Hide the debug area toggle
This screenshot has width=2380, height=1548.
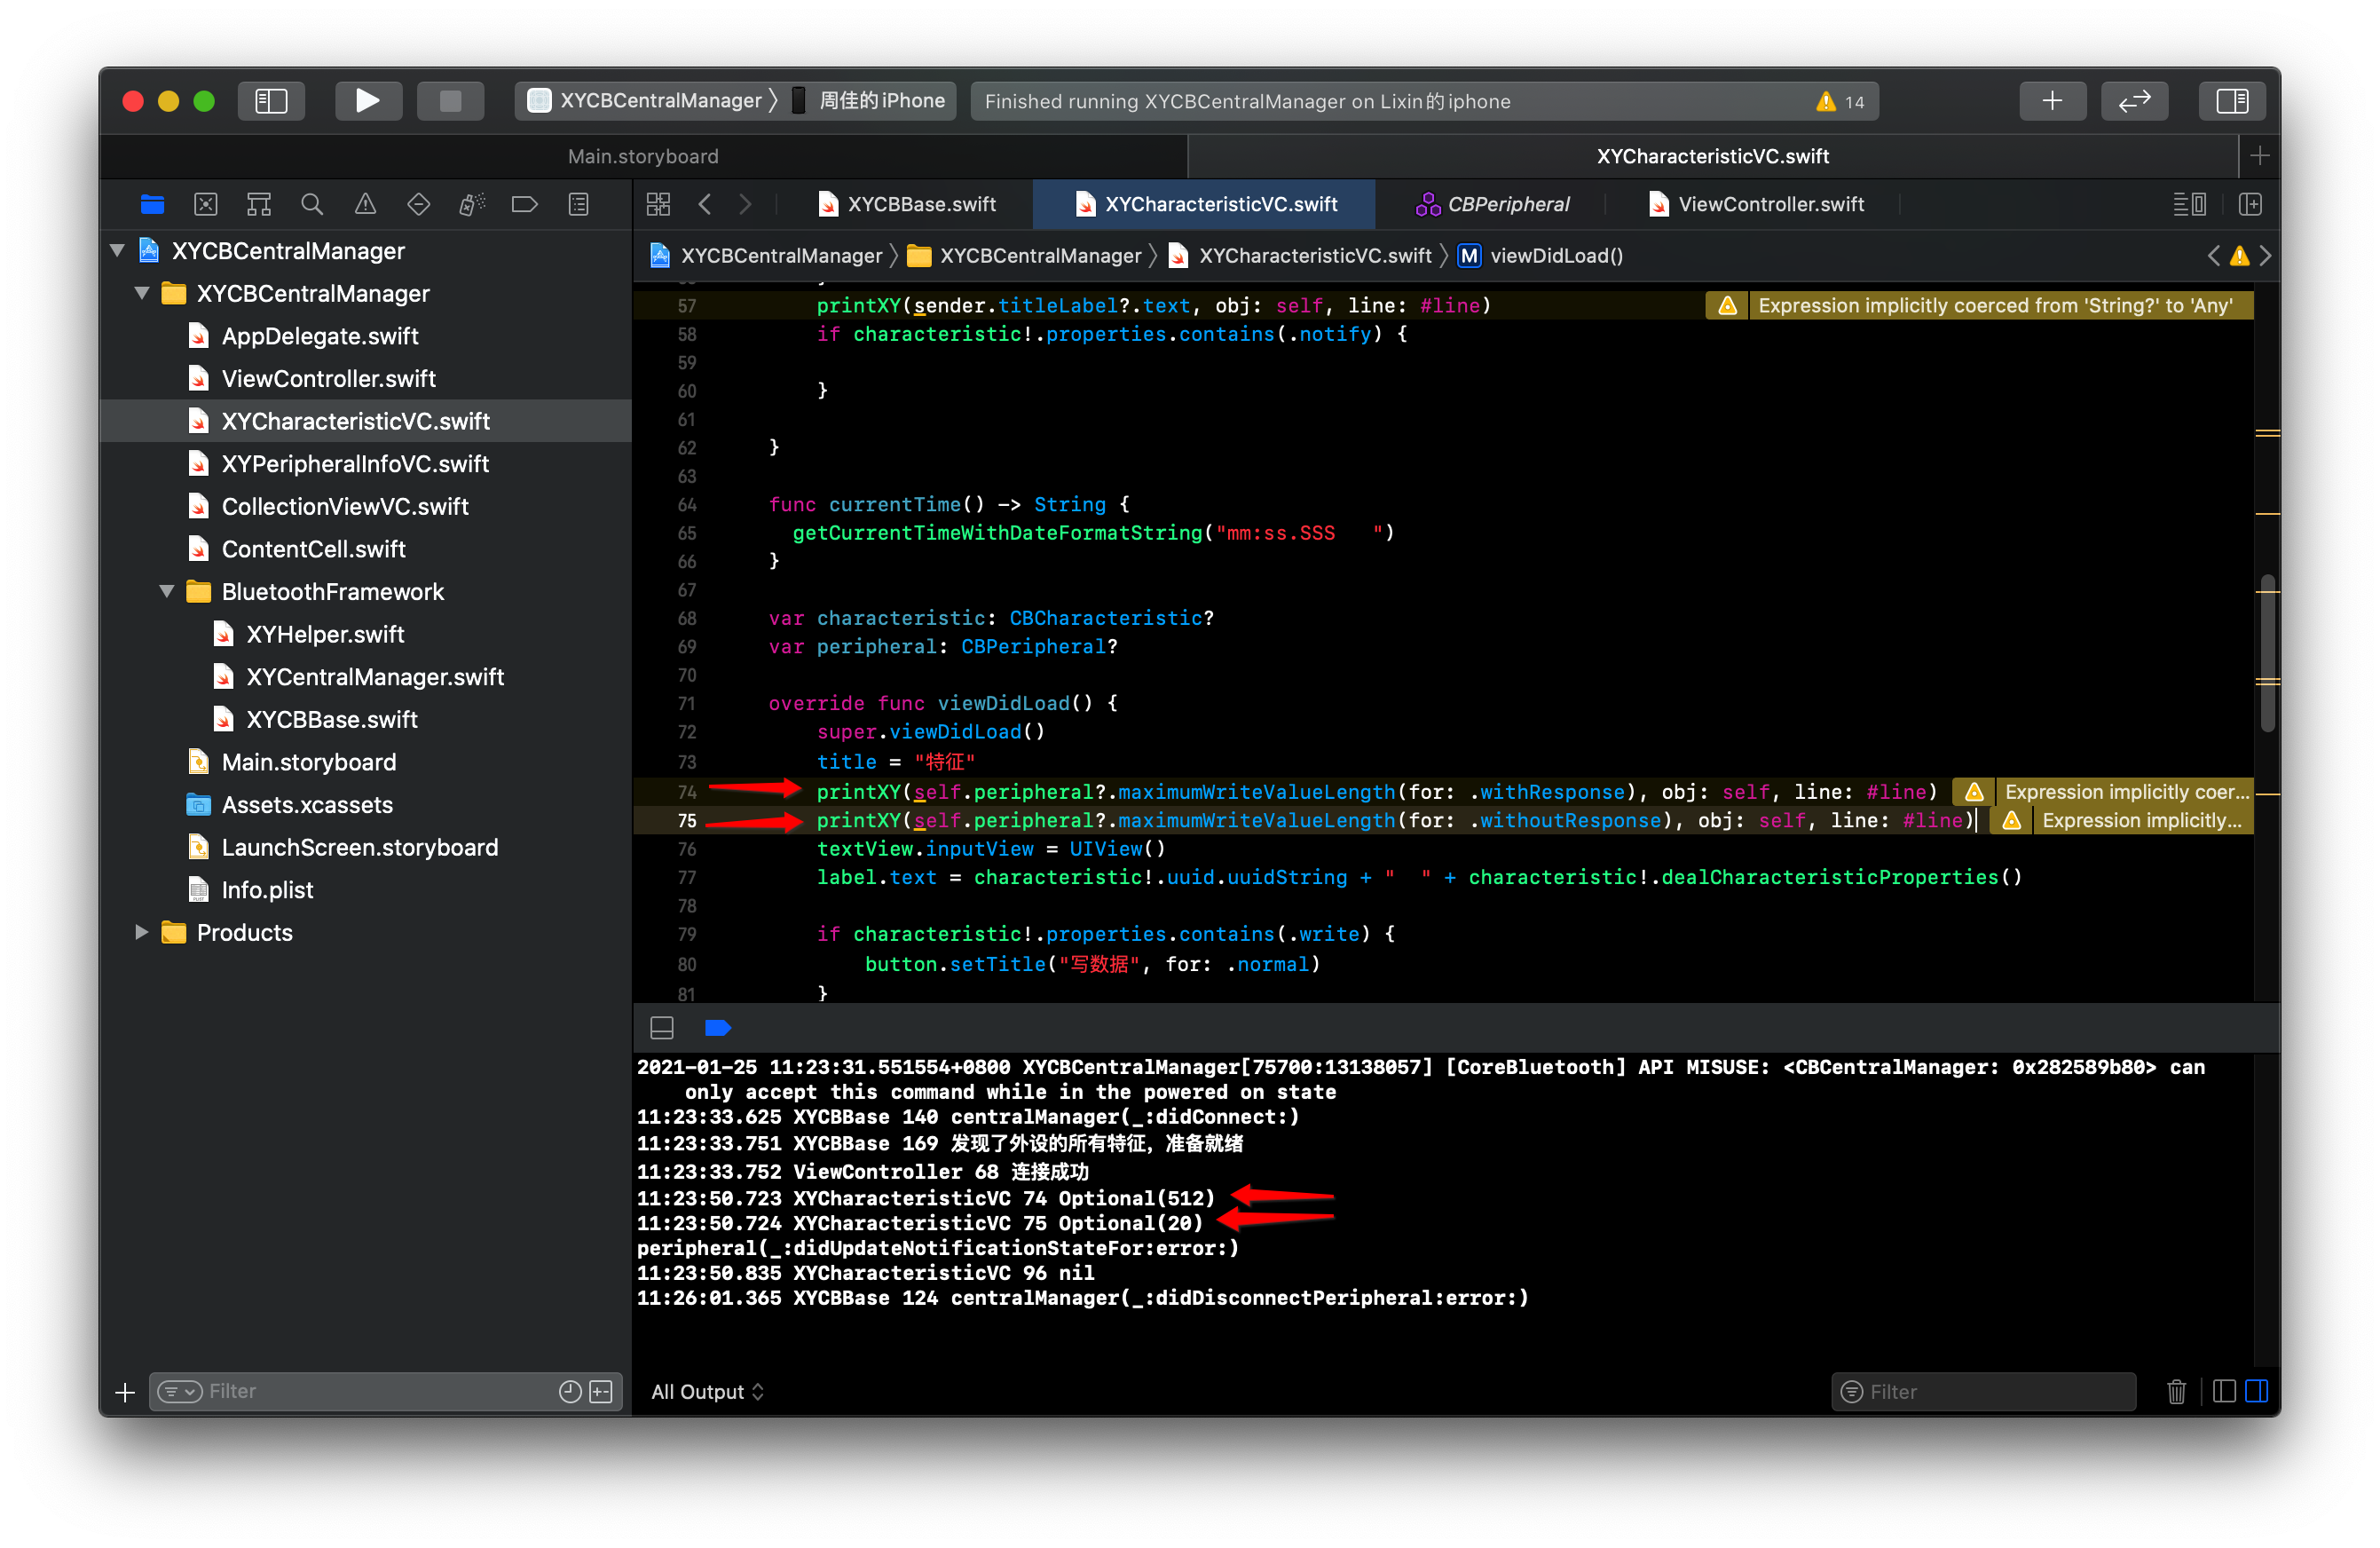tap(662, 1027)
